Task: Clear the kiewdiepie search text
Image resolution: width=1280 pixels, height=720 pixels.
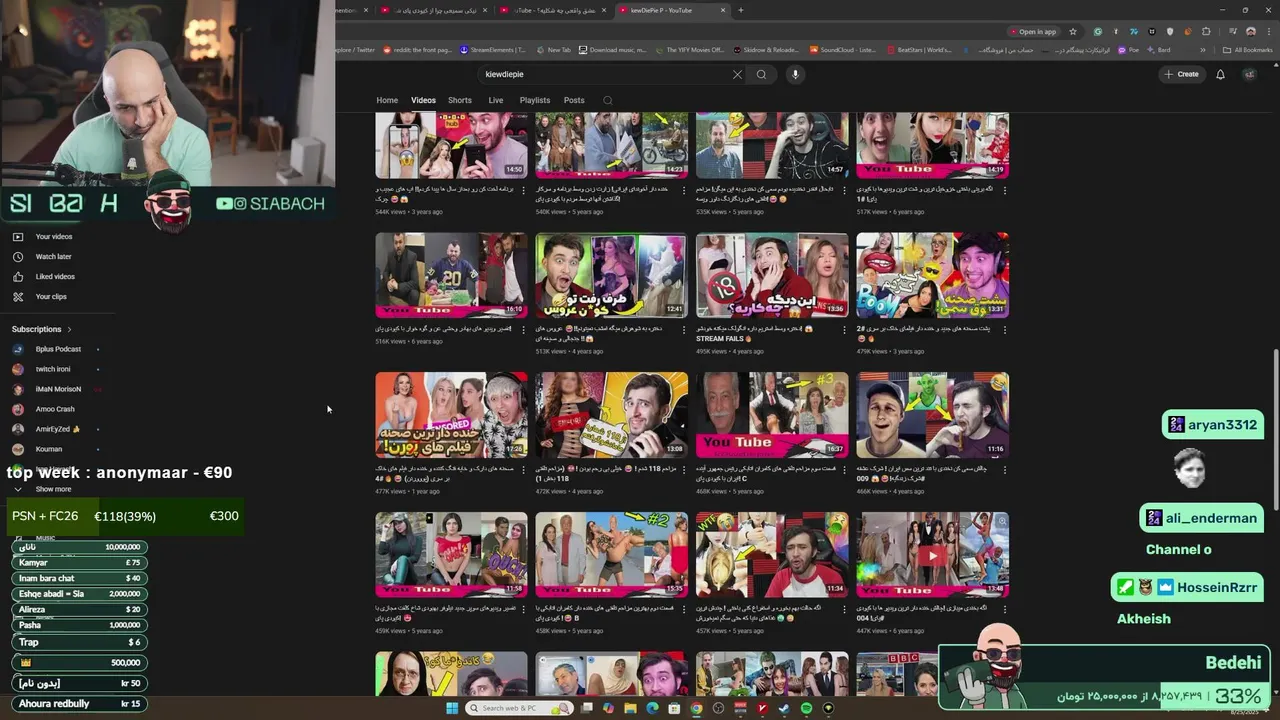Action: pyautogui.click(x=737, y=74)
